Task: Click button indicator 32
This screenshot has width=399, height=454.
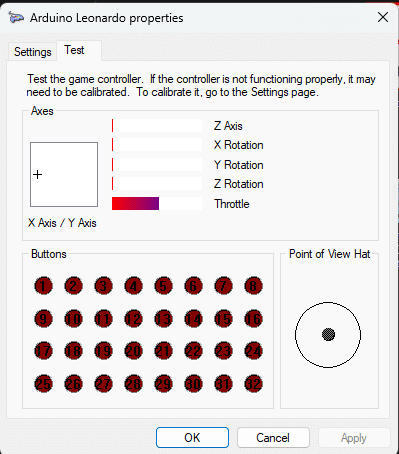Action: tap(253, 384)
